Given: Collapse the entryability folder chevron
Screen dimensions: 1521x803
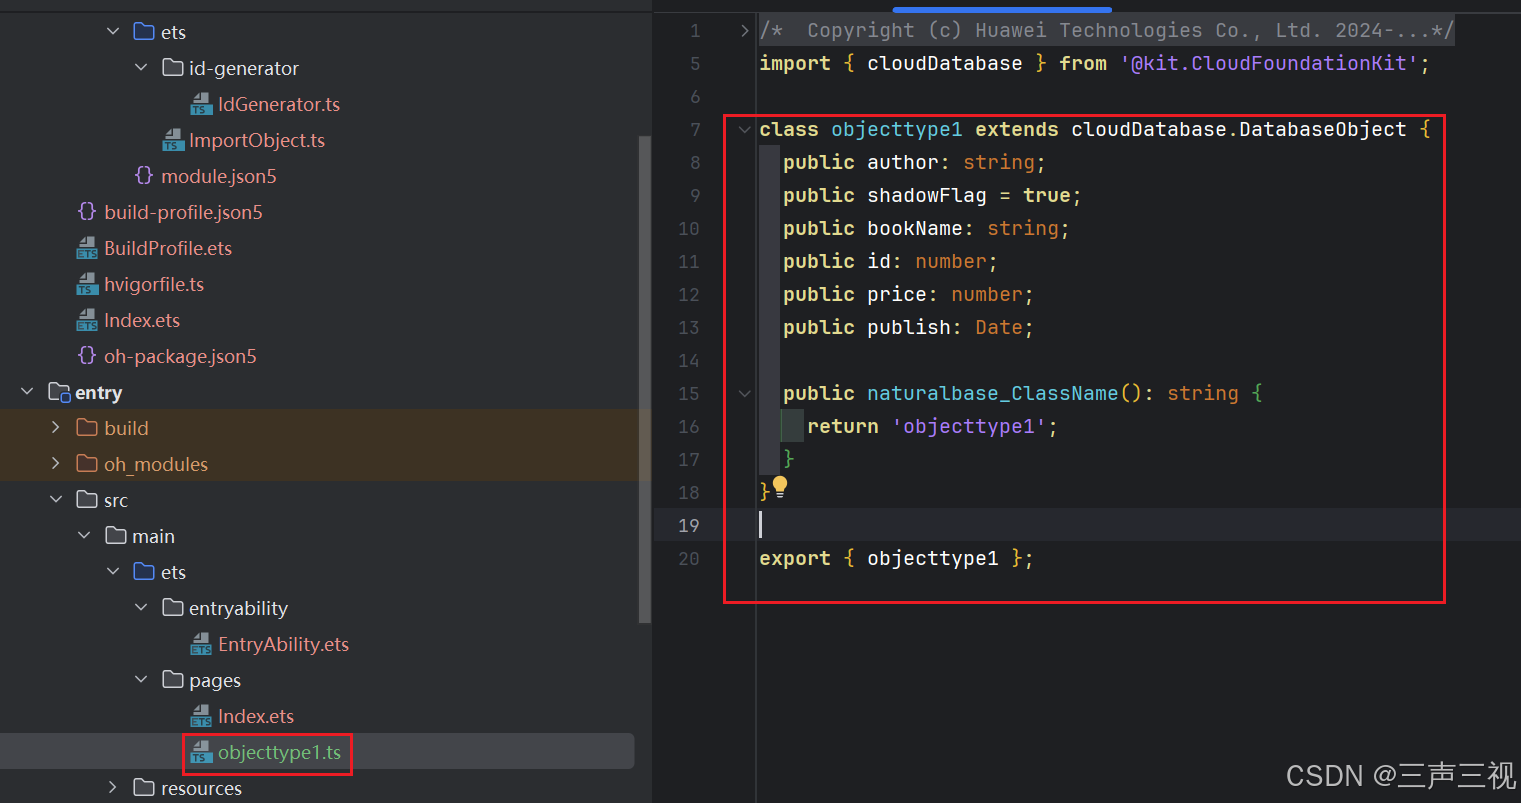Looking at the screenshot, I should [141, 608].
